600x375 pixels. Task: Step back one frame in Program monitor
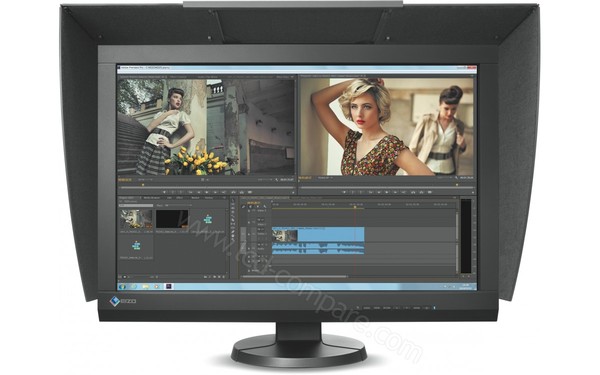(379, 192)
